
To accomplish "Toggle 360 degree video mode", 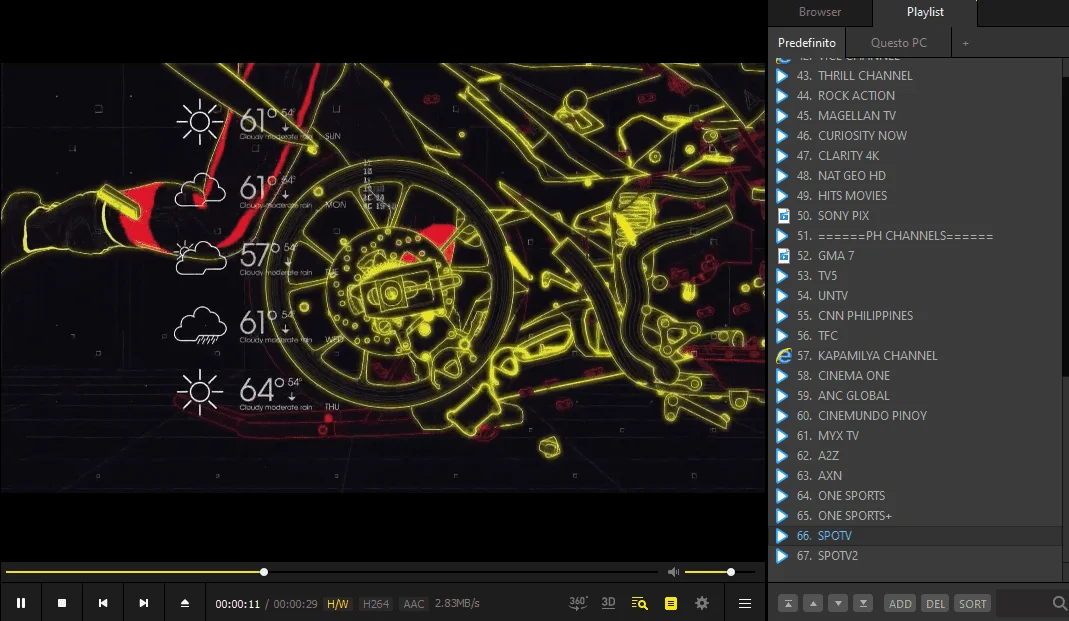I will click(x=577, y=603).
